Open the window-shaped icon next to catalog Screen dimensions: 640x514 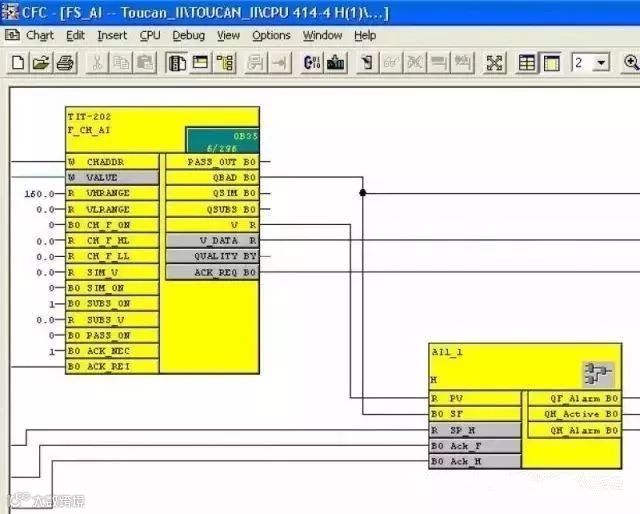click(x=200, y=63)
